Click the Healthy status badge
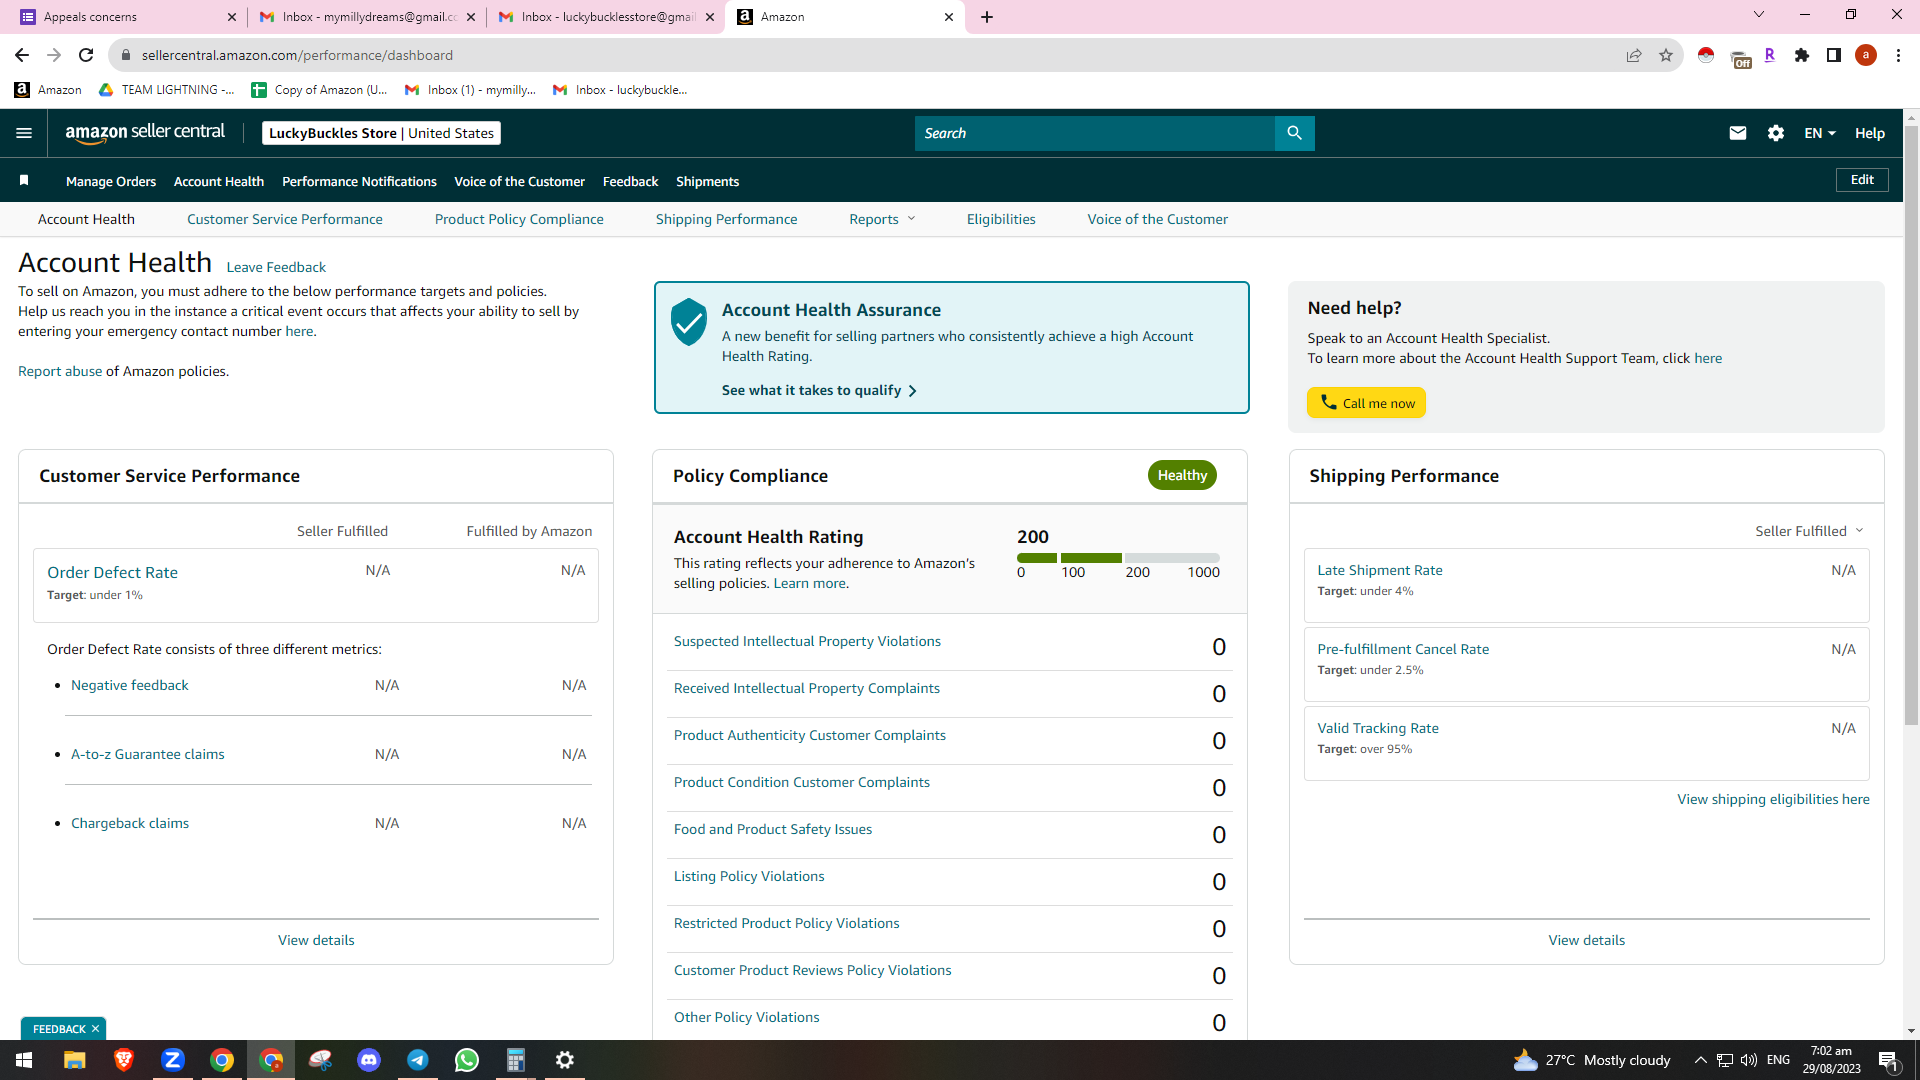Screen dimensions: 1920x1080 pyautogui.click(x=1182, y=475)
